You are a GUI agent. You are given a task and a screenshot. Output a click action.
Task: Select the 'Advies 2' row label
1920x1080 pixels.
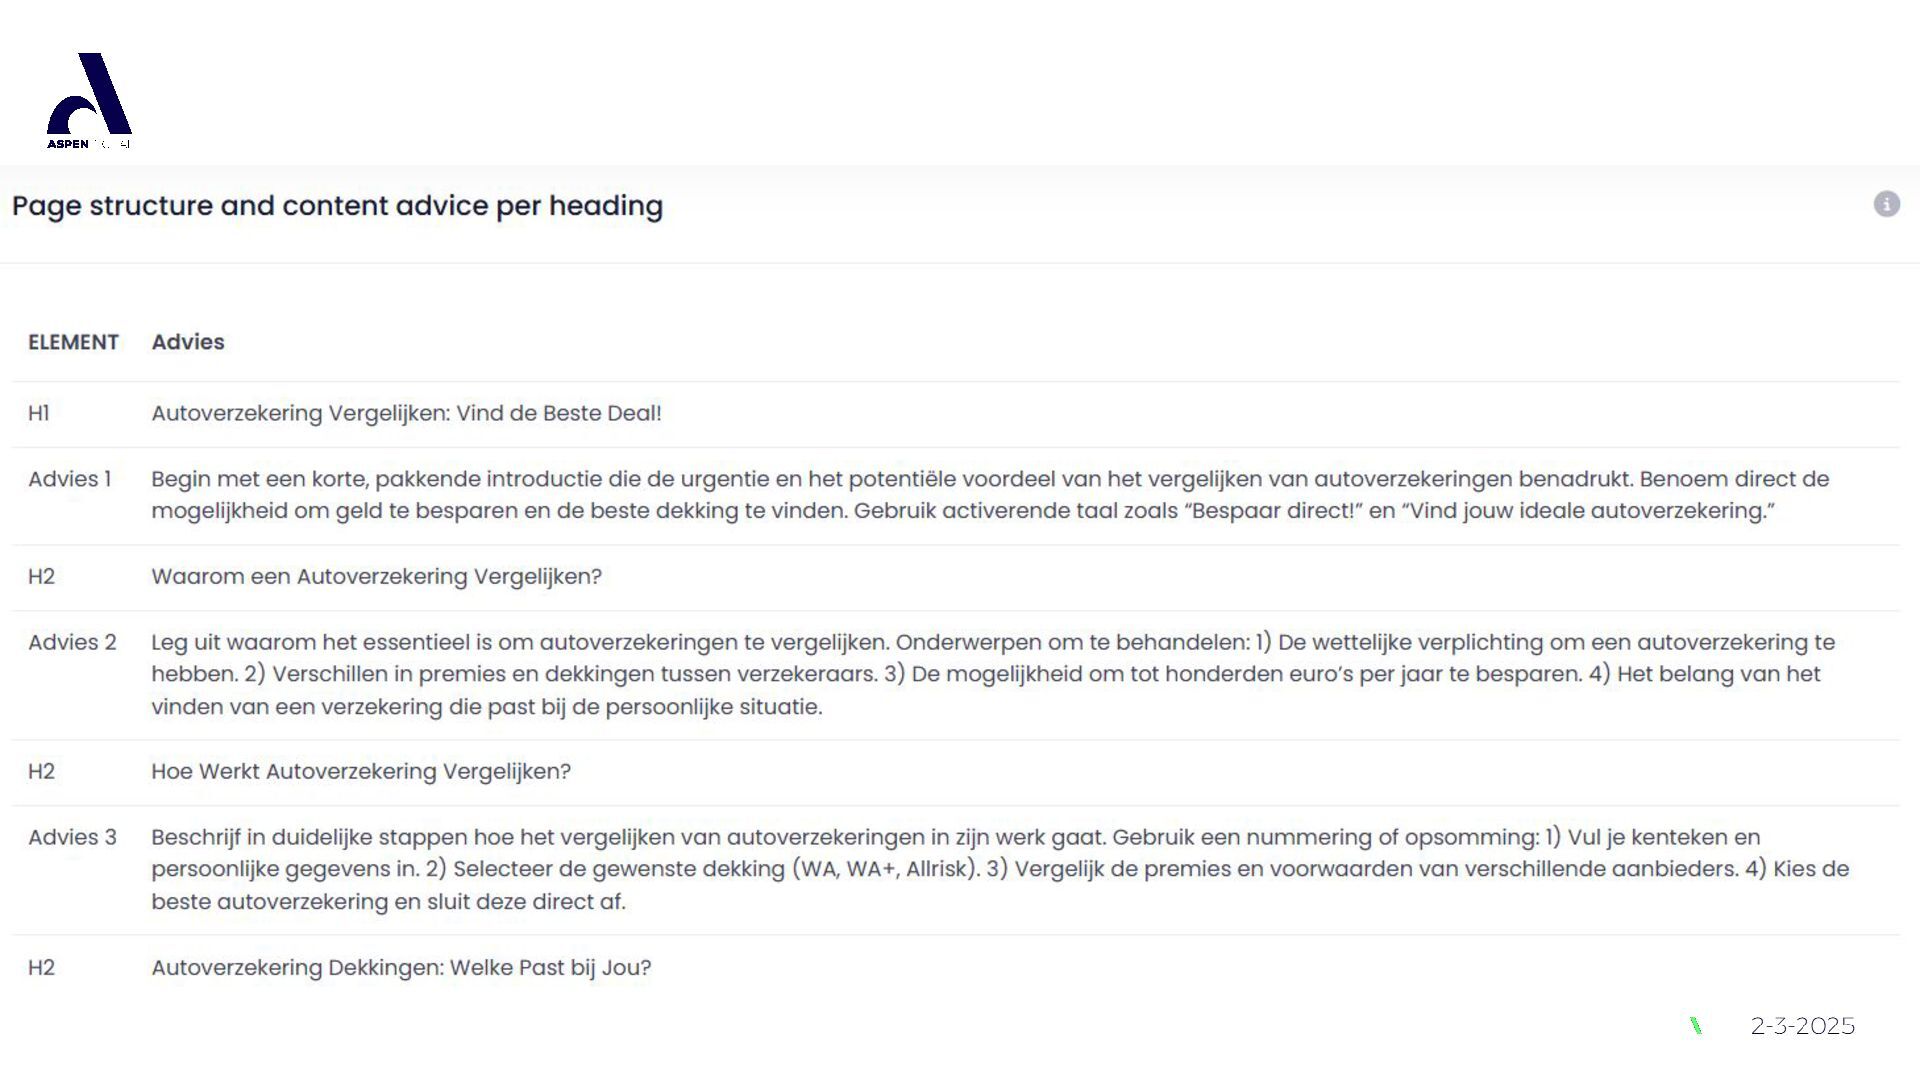72,642
